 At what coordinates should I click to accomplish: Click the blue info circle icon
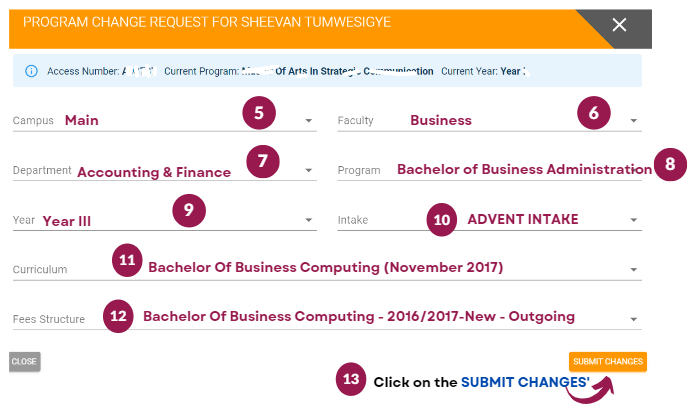click(31, 71)
